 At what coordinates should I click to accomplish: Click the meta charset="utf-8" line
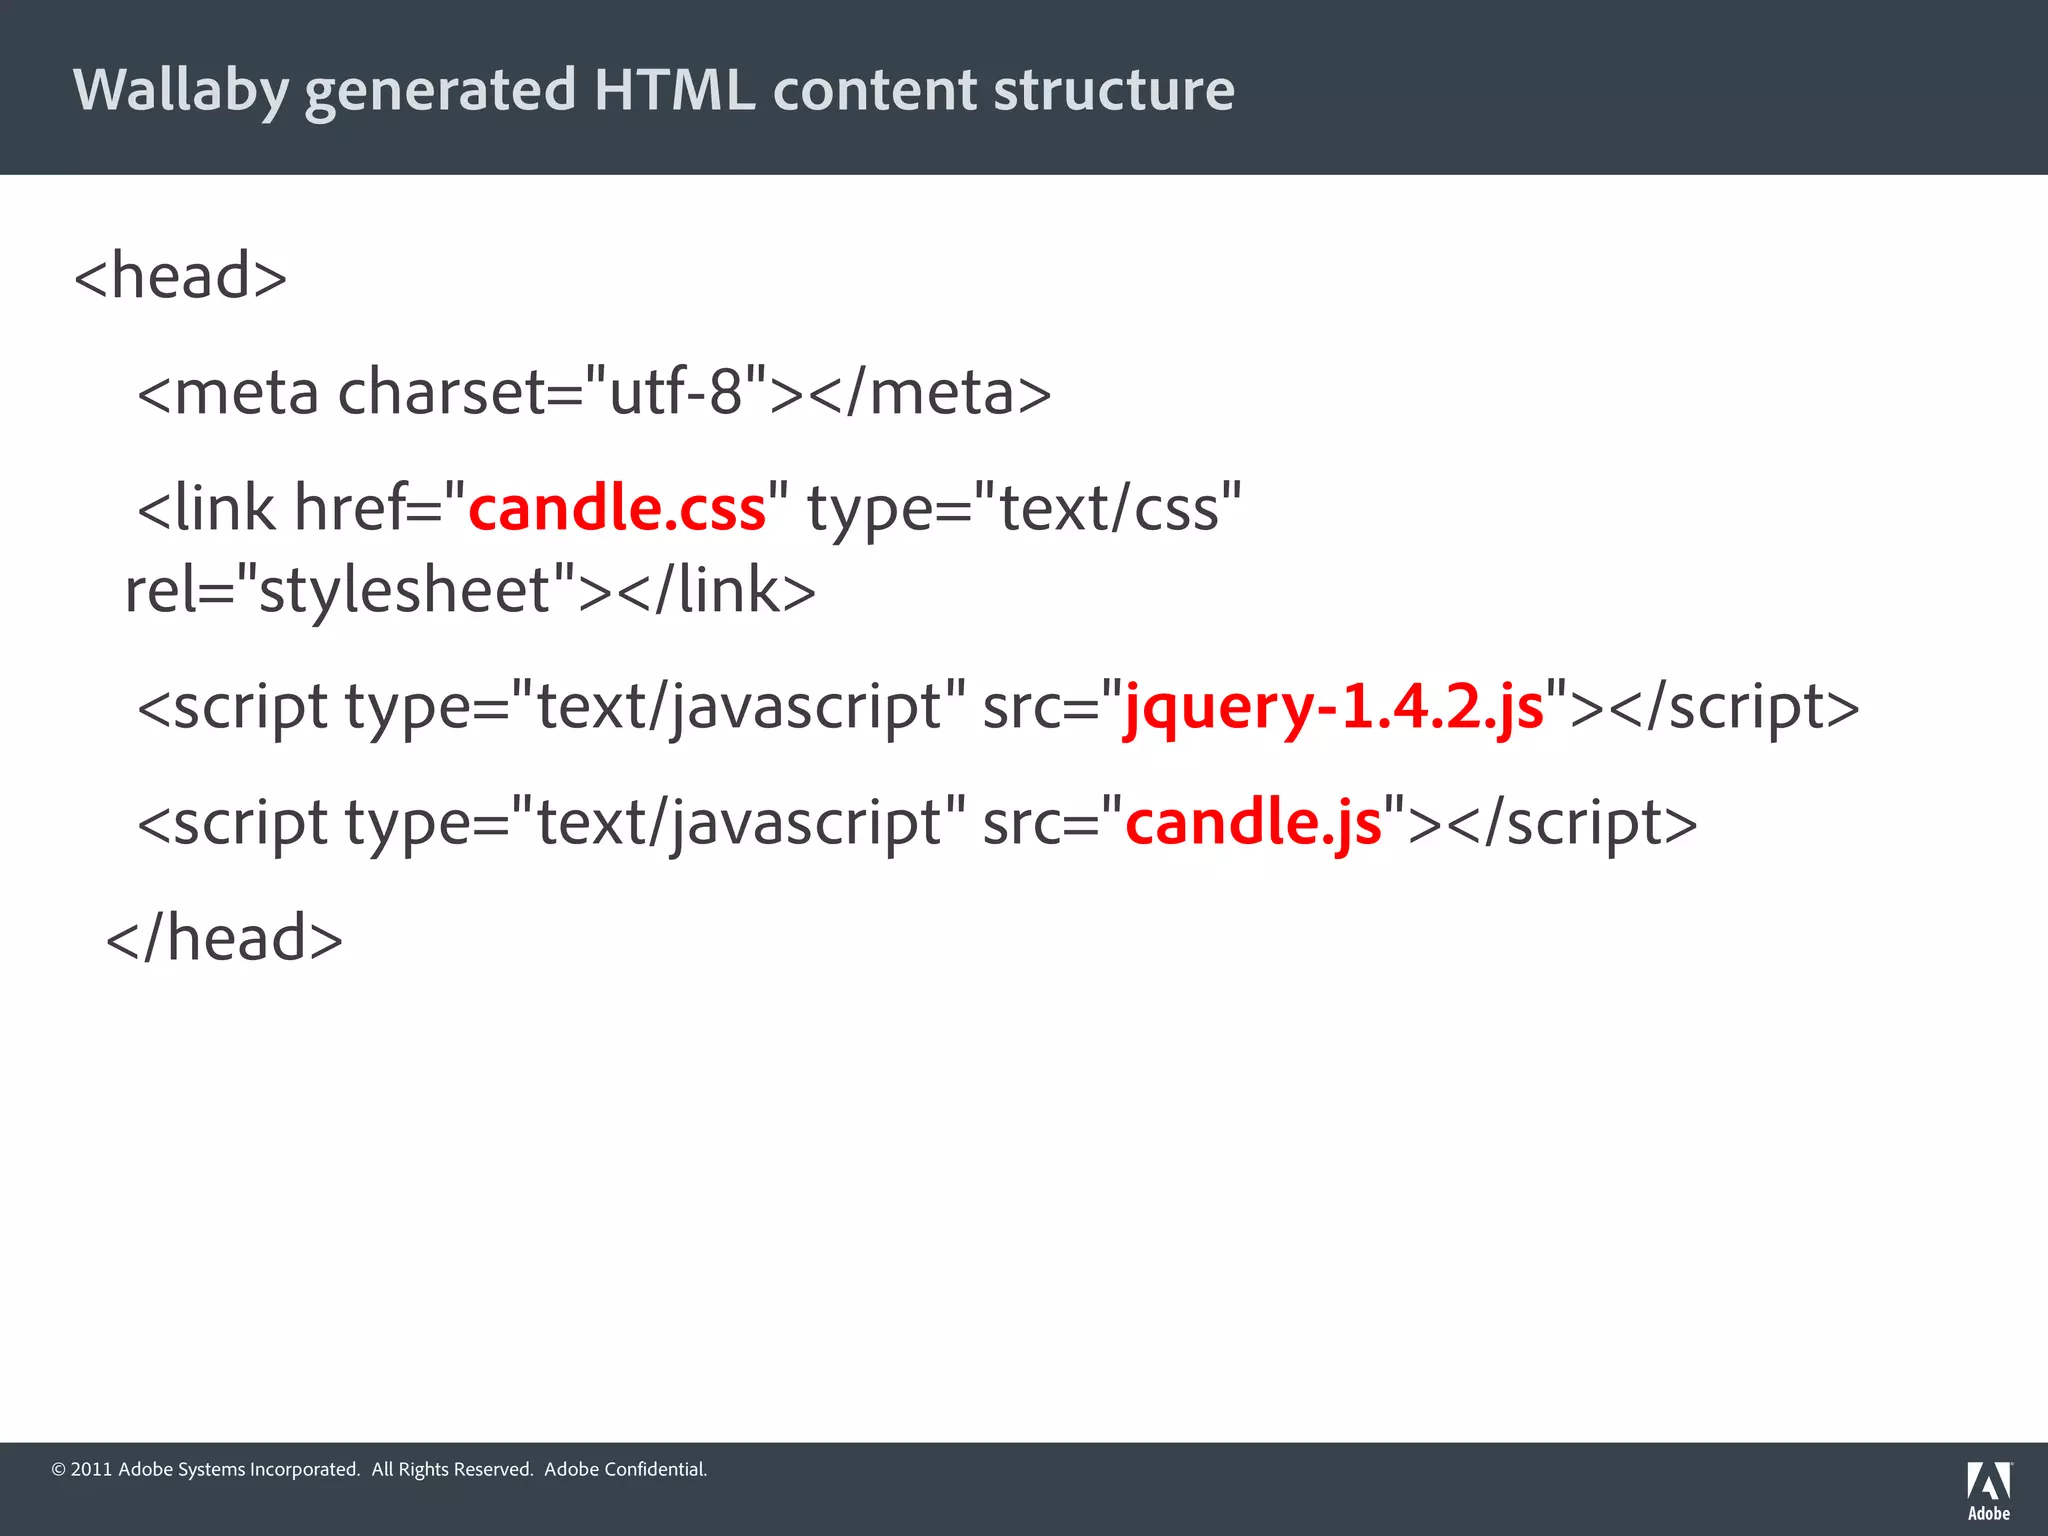[x=594, y=391]
